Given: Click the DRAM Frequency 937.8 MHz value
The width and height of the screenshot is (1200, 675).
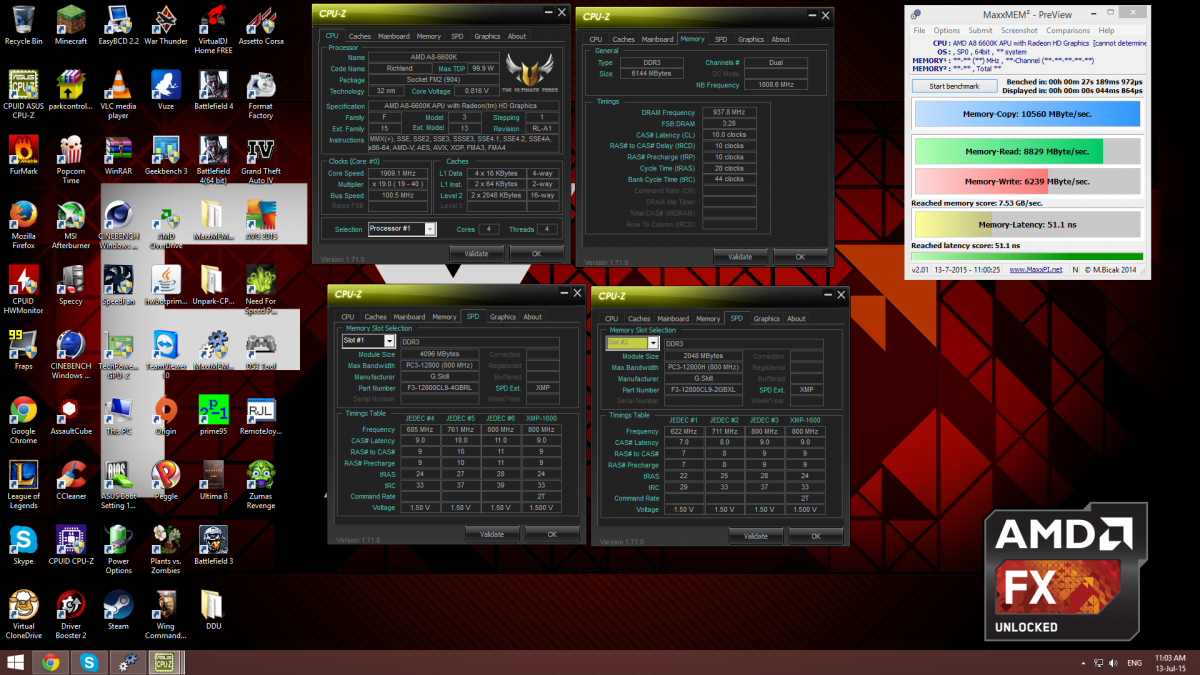Looking at the screenshot, I should [x=727, y=112].
